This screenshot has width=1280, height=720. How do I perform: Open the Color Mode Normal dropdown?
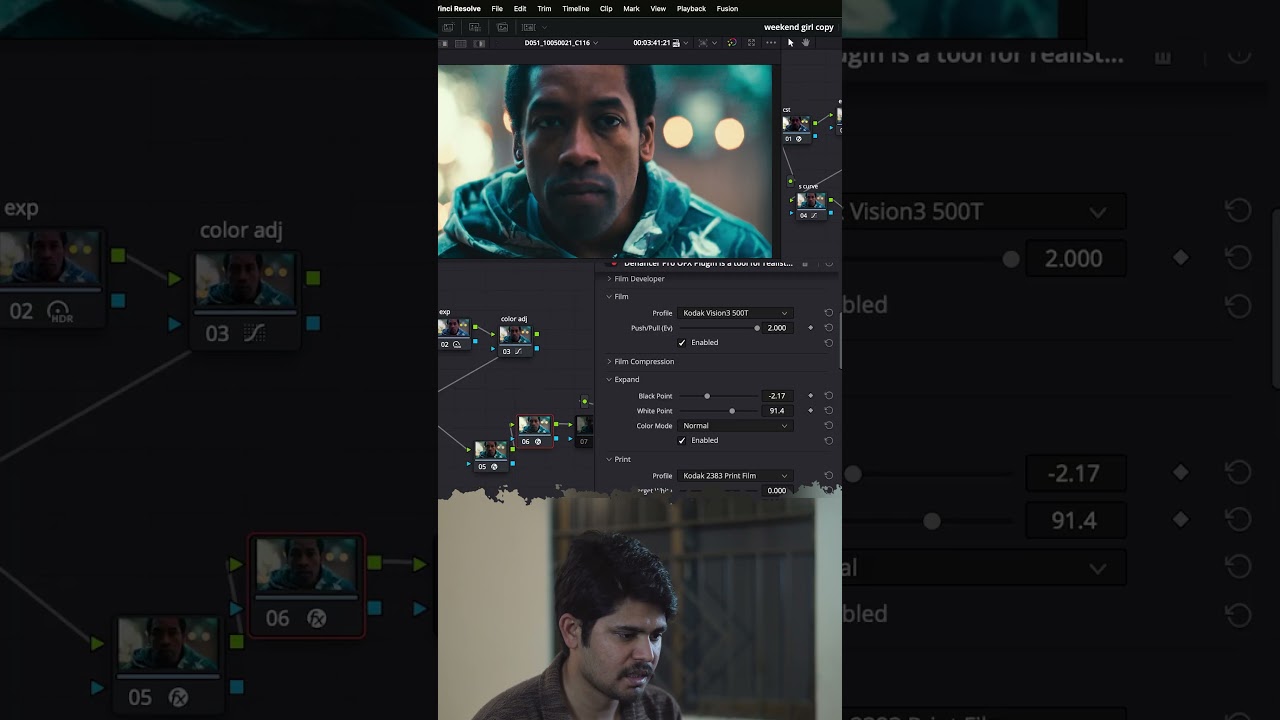(x=735, y=426)
